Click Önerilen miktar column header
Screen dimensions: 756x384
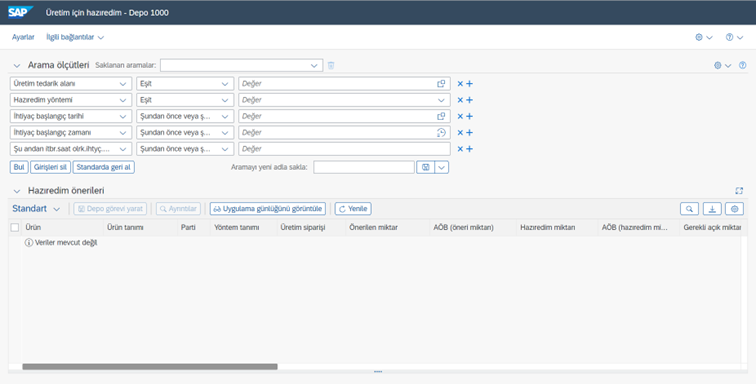(x=388, y=227)
